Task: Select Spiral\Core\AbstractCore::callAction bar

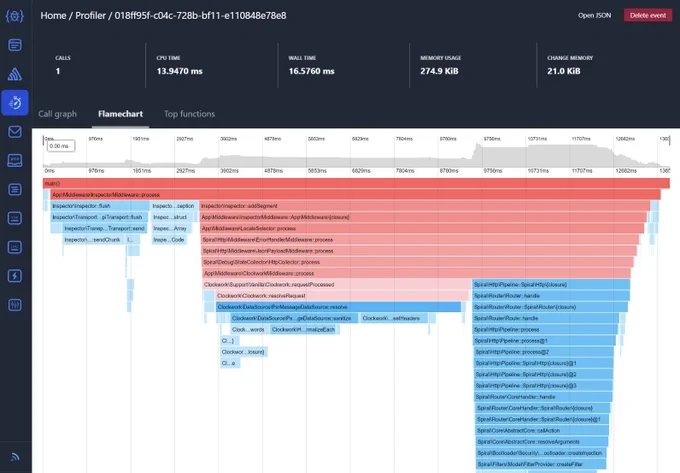Action: pyautogui.click(x=543, y=431)
